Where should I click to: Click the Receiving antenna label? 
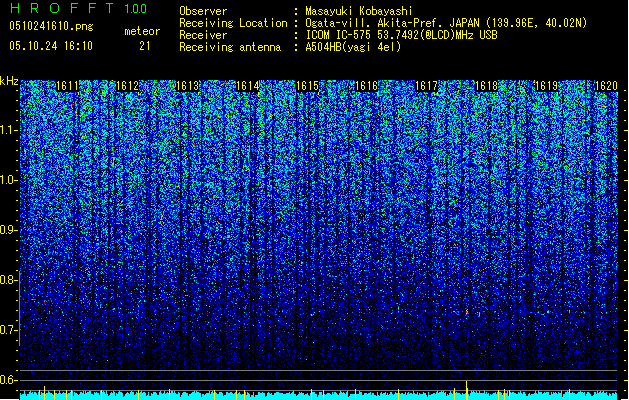pos(230,47)
